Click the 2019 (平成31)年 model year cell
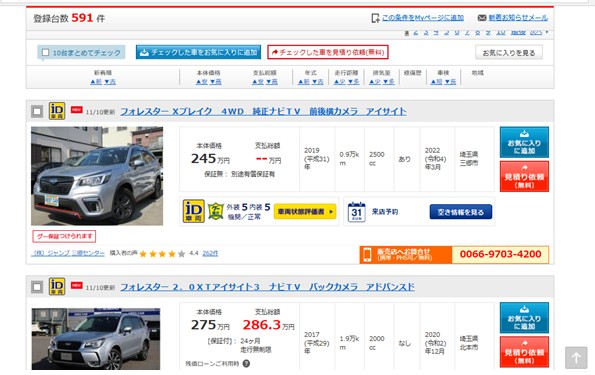The width and height of the screenshot is (595, 375). tap(316, 159)
